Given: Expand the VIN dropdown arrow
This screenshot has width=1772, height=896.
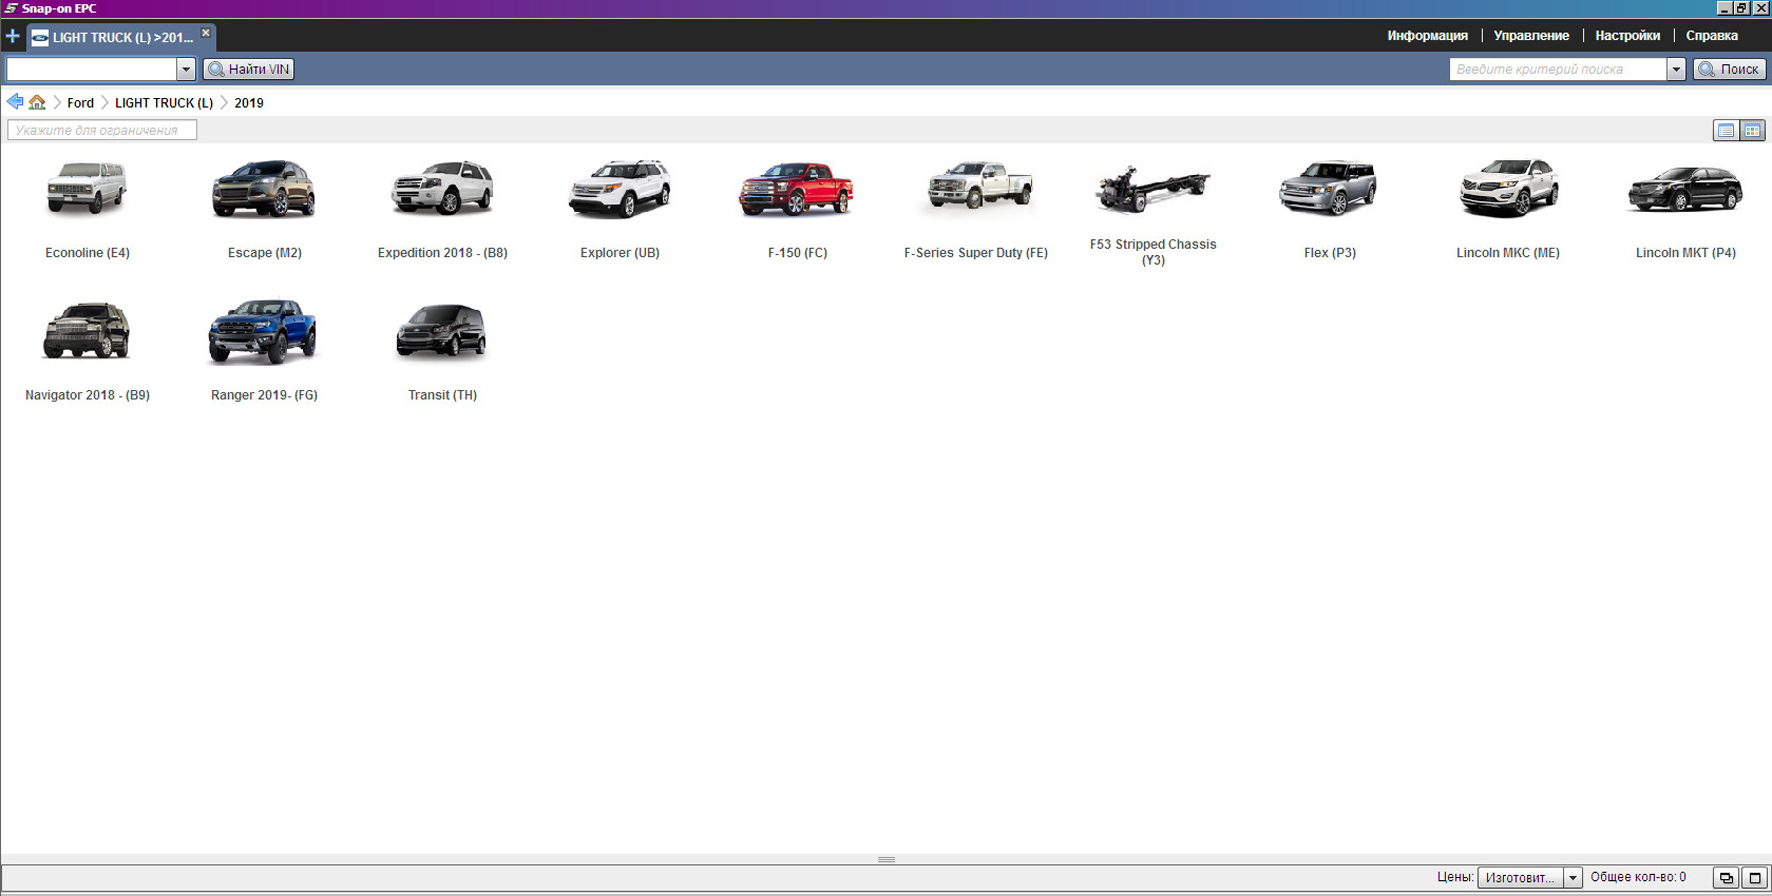Looking at the screenshot, I should pos(185,69).
